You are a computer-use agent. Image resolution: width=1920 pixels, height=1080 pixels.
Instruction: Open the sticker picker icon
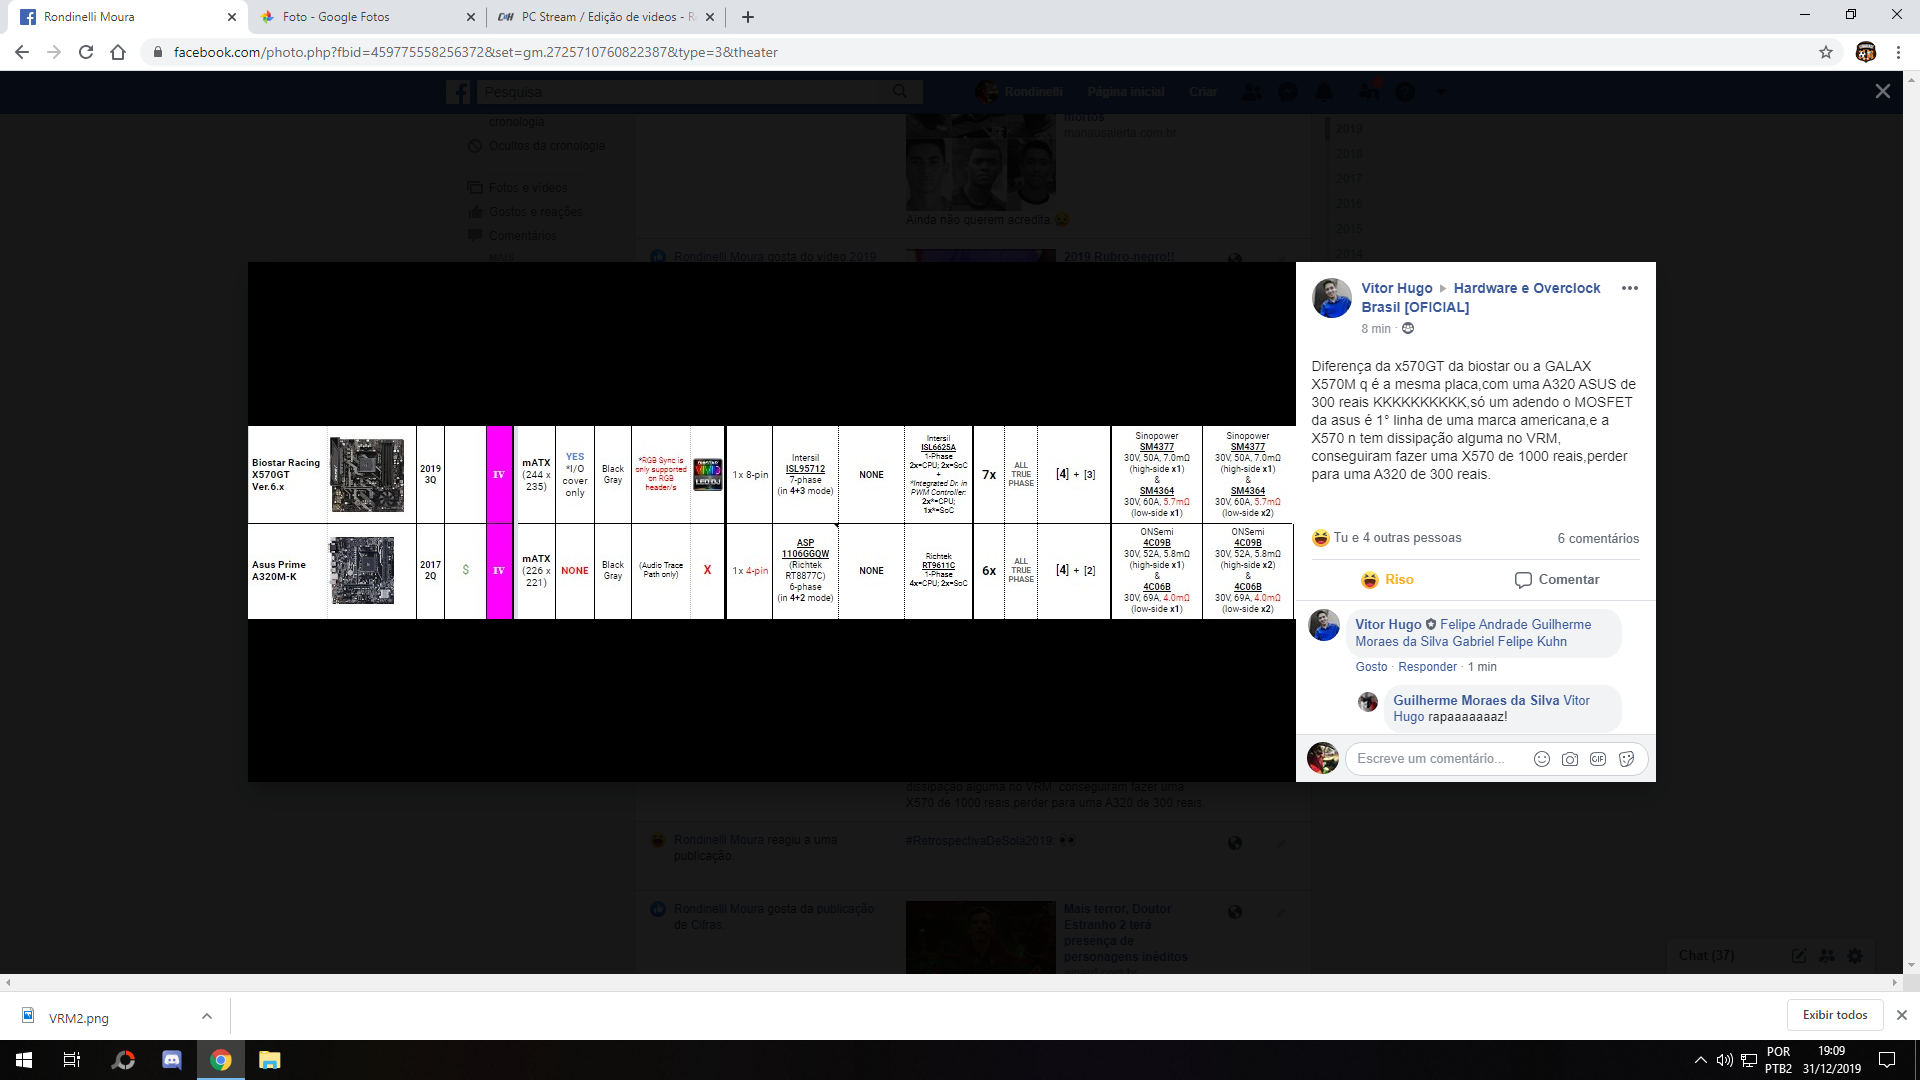tap(1627, 759)
